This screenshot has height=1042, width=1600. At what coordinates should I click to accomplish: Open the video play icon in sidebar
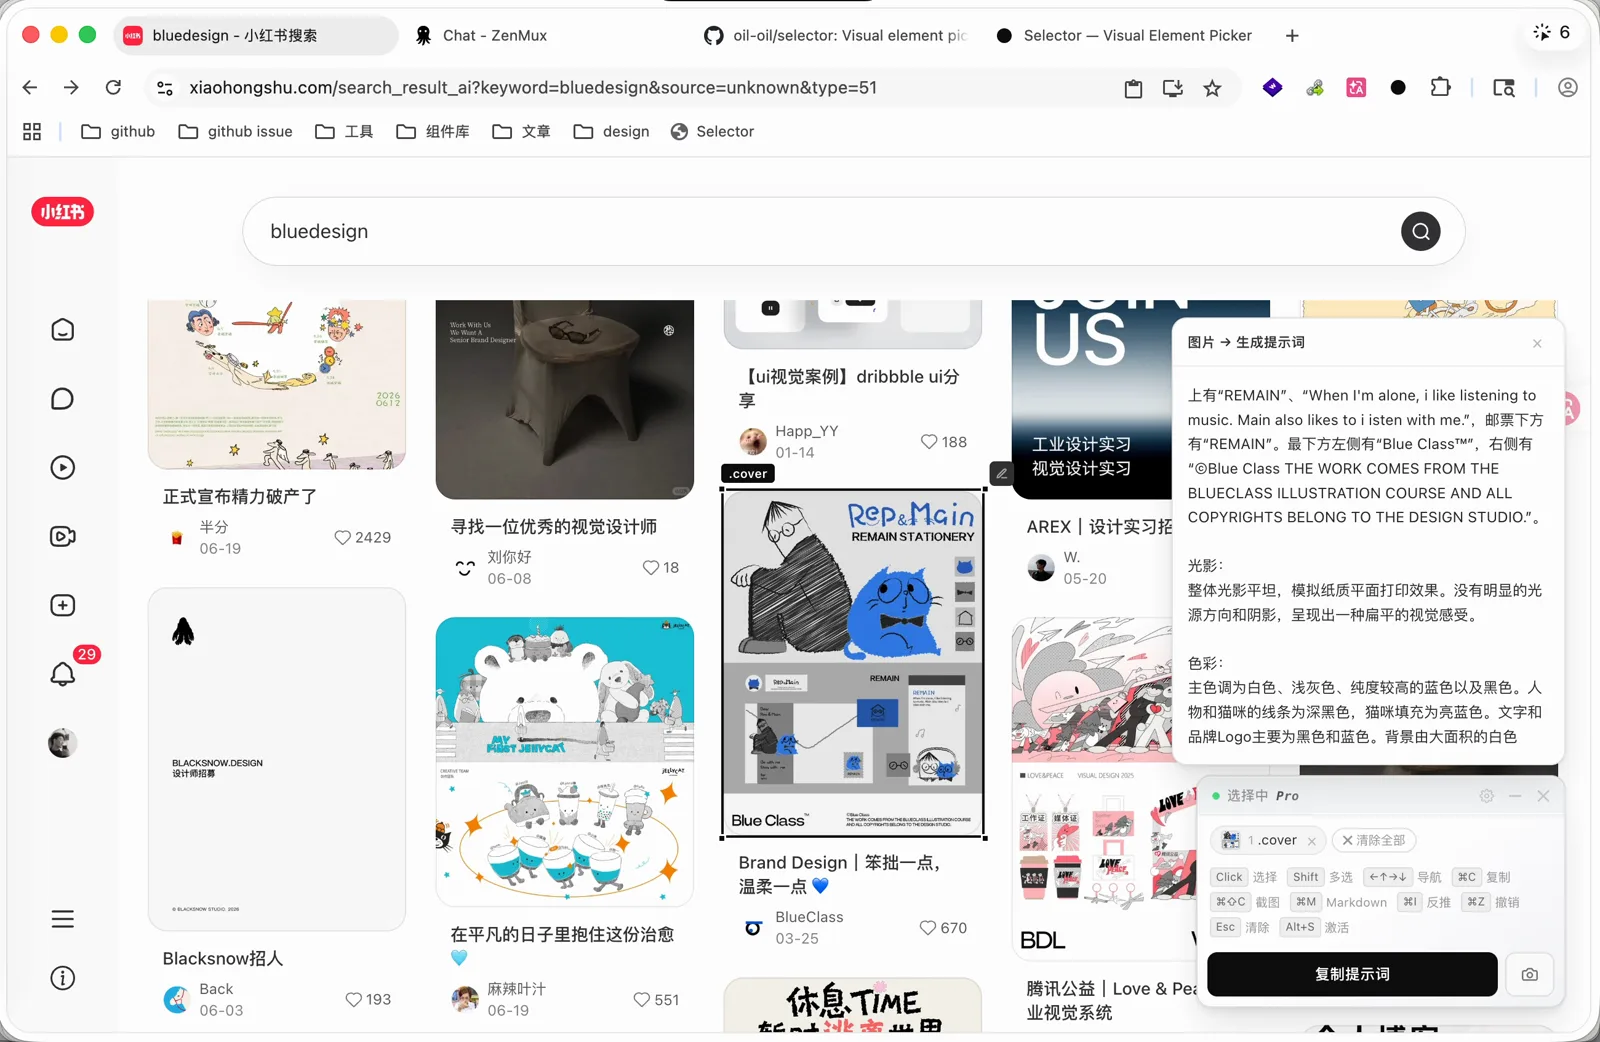pyautogui.click(x=62, y=467)
